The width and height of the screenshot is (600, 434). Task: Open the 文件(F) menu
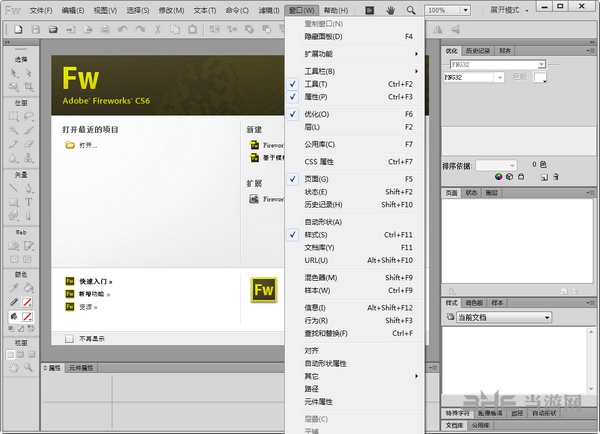(x=41, y=10)
